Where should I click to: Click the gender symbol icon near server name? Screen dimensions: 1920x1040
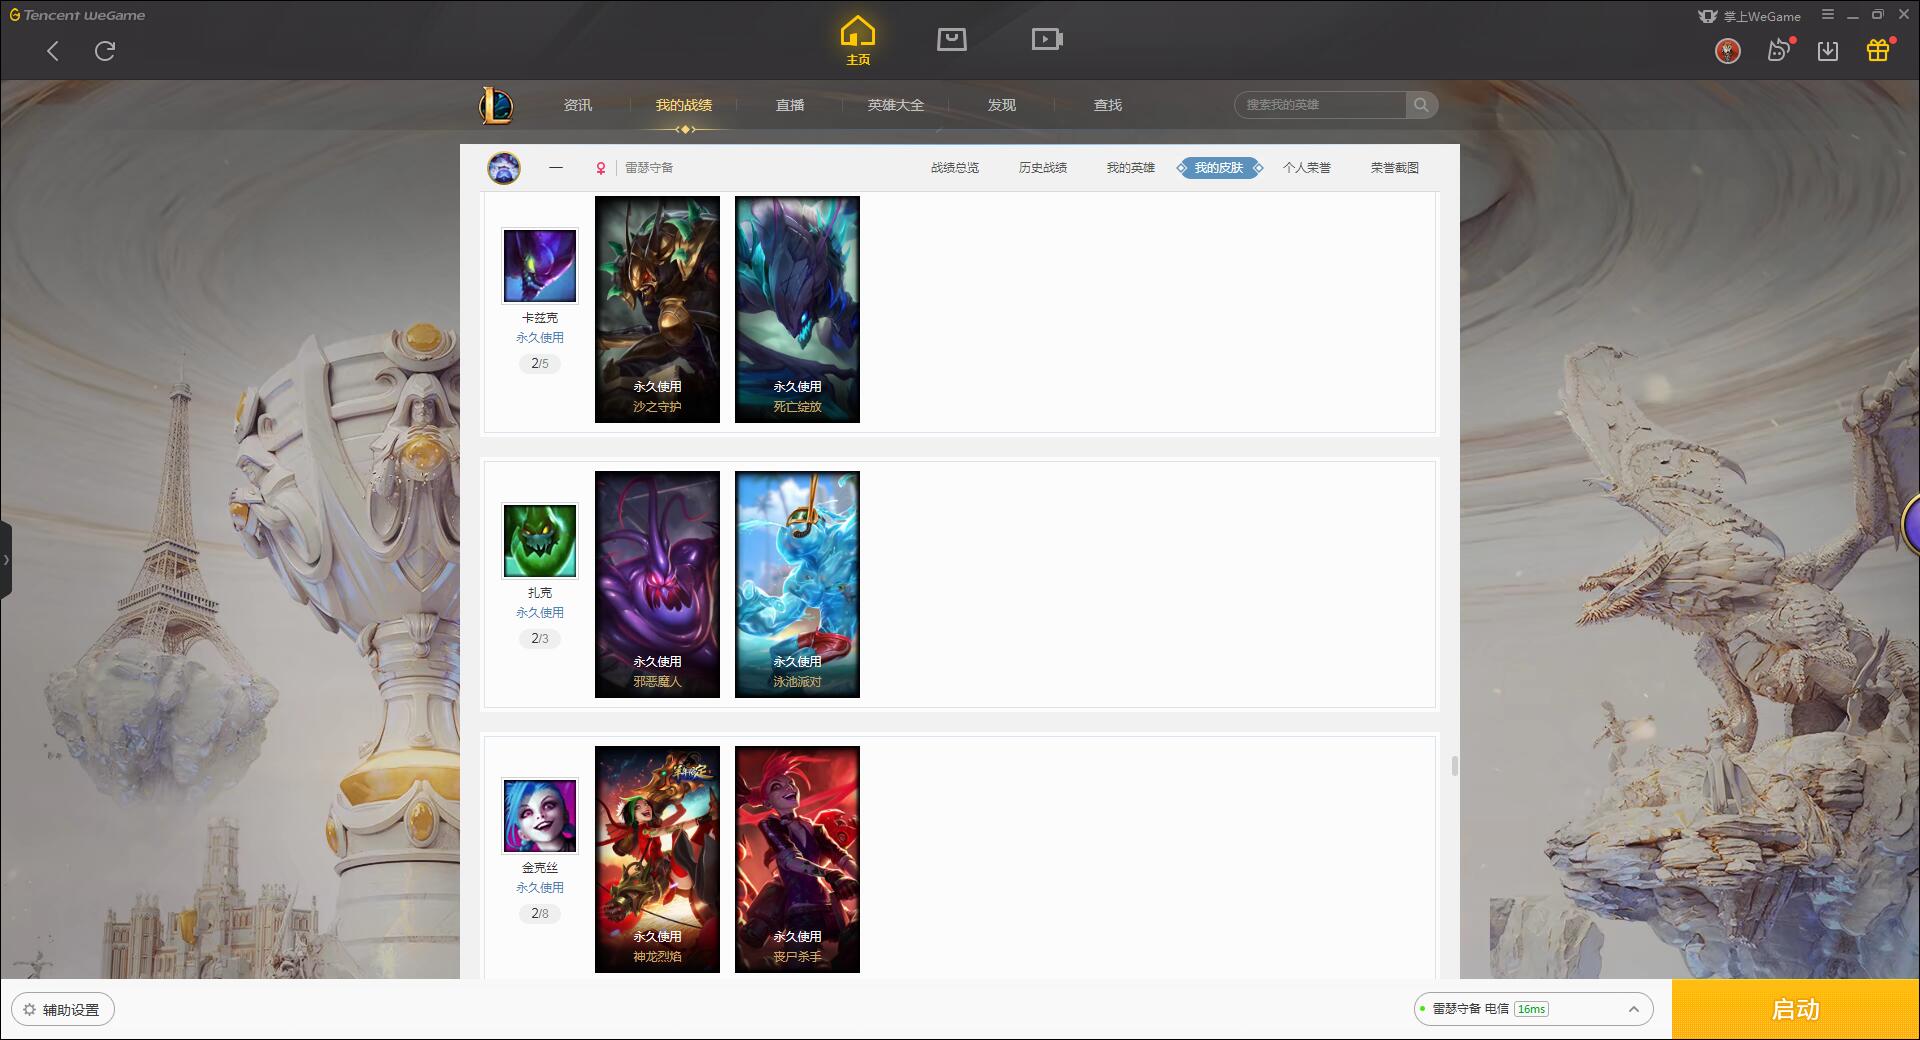click(x=601, y=168)
